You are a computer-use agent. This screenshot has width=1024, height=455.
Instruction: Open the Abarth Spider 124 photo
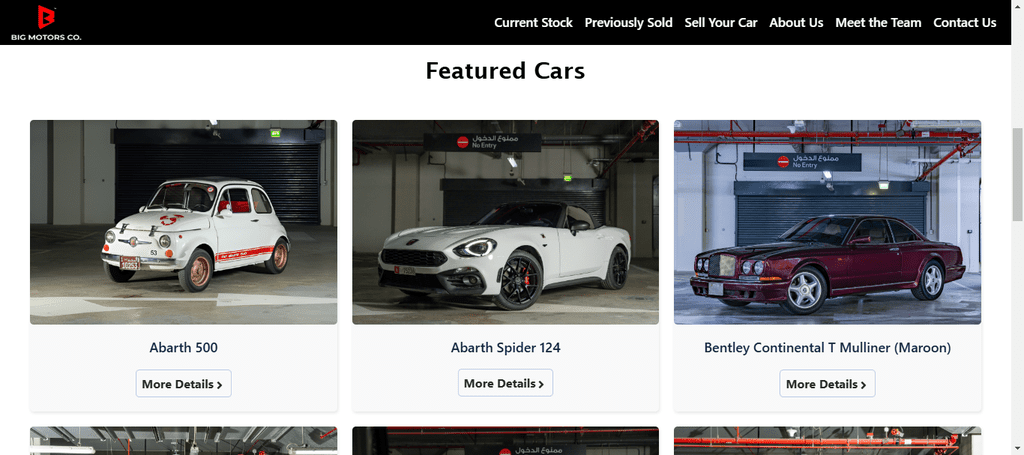505,222
